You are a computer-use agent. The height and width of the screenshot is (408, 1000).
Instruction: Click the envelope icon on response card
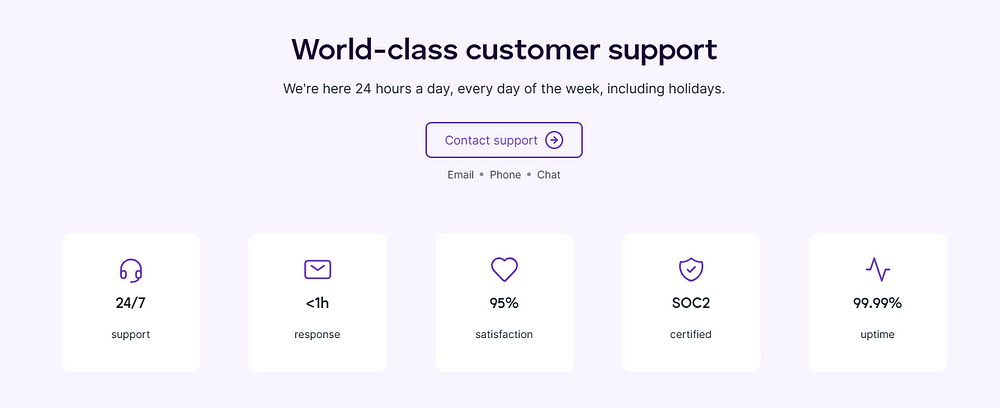pos(318,270)
